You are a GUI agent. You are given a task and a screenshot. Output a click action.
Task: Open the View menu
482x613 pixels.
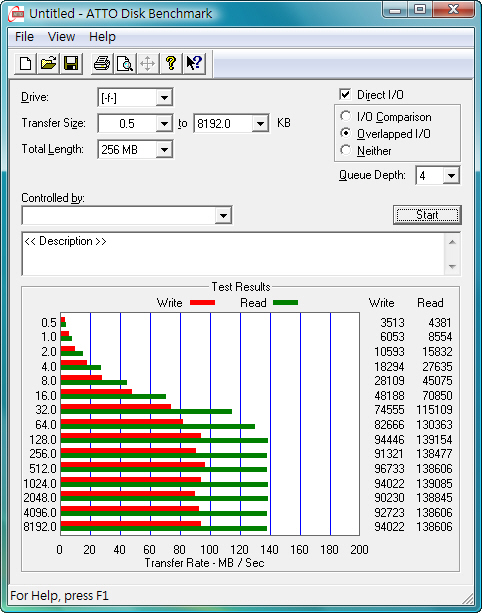[x=61, y=37]
